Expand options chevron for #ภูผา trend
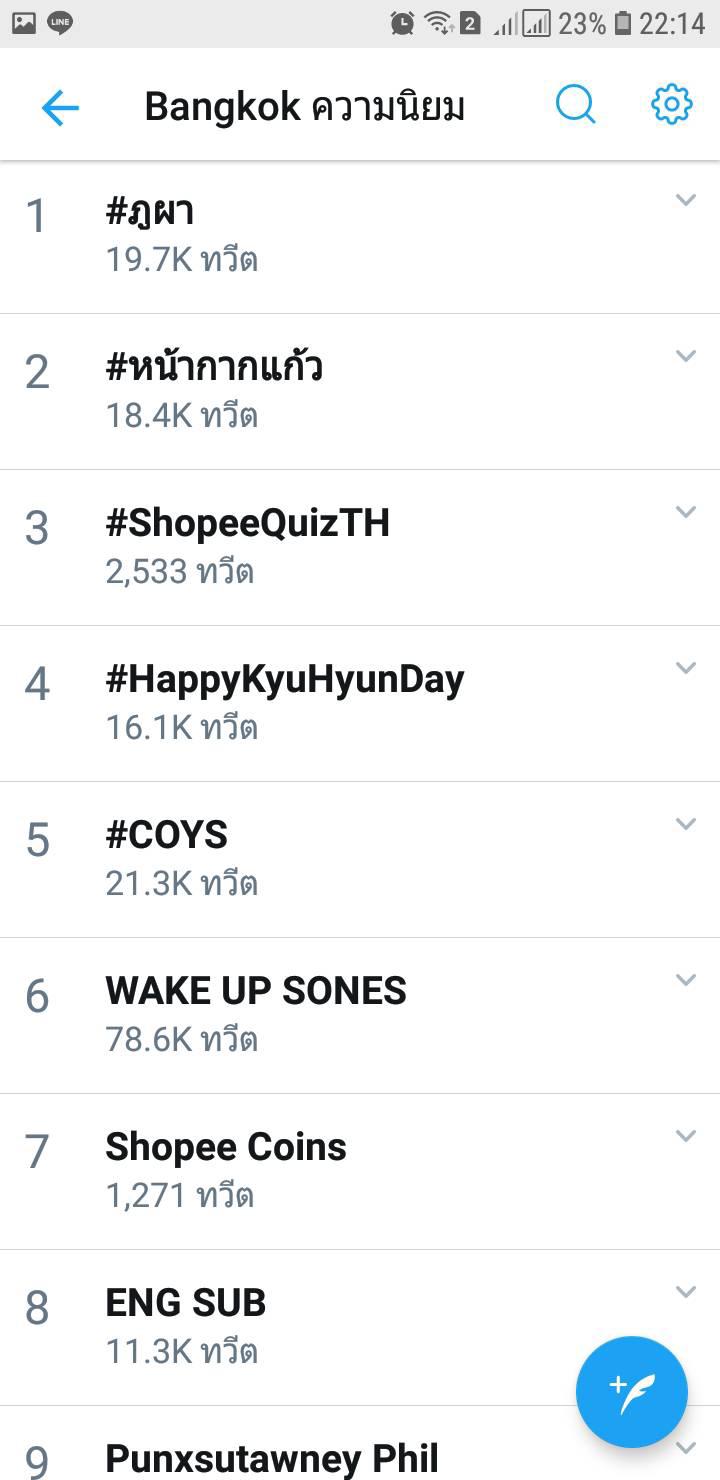The height and width of the screenshot is (1480, 720). click(685, 200)
